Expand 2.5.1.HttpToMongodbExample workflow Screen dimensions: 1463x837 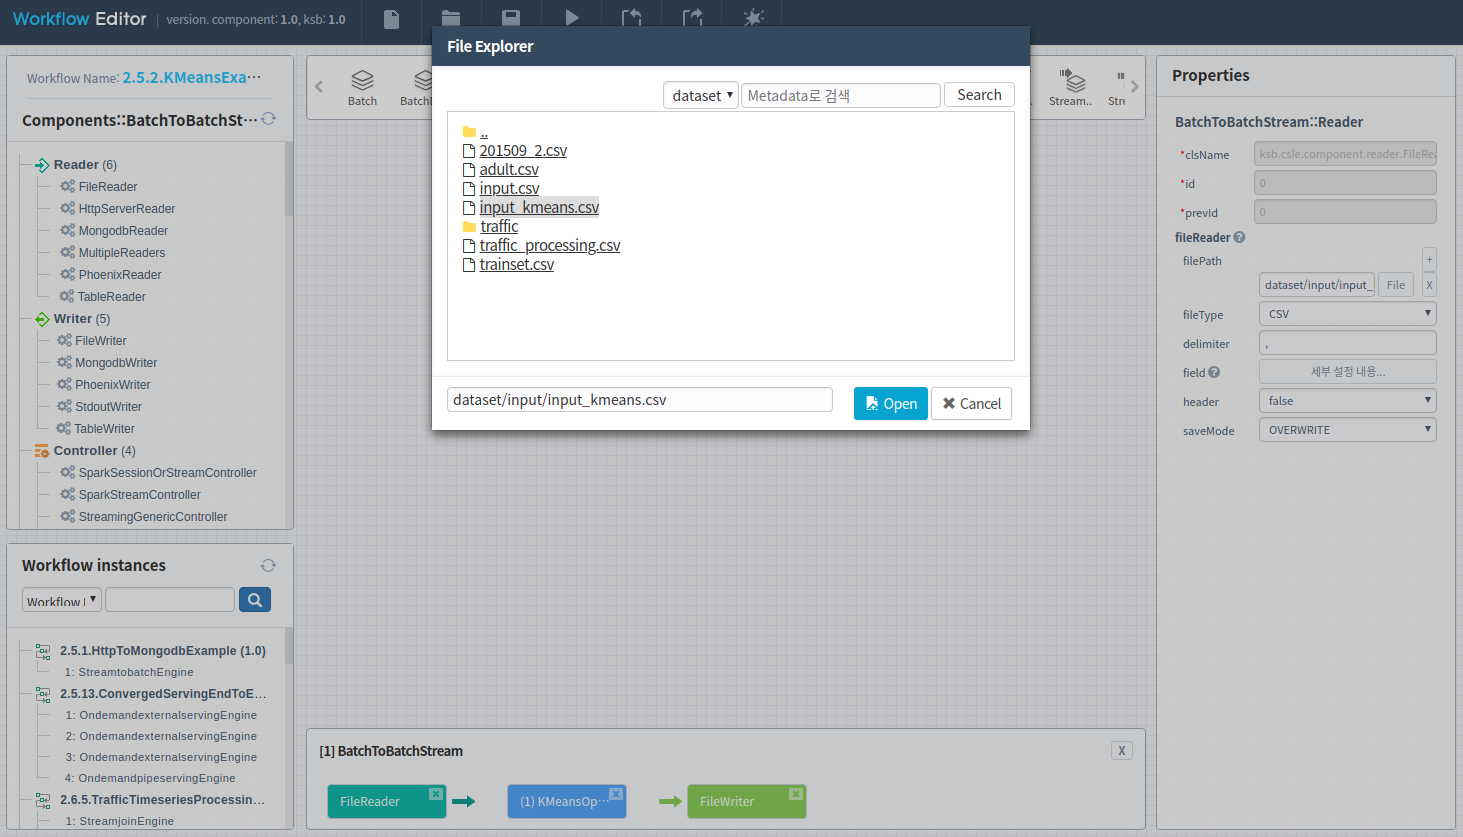coord(43,651)
